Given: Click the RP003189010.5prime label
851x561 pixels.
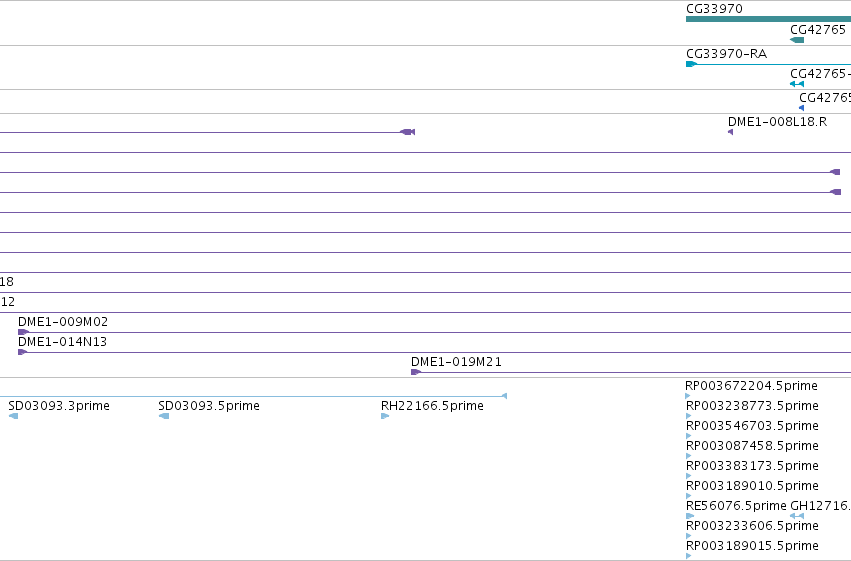Looking at the screenshot, I should [752, 486].
